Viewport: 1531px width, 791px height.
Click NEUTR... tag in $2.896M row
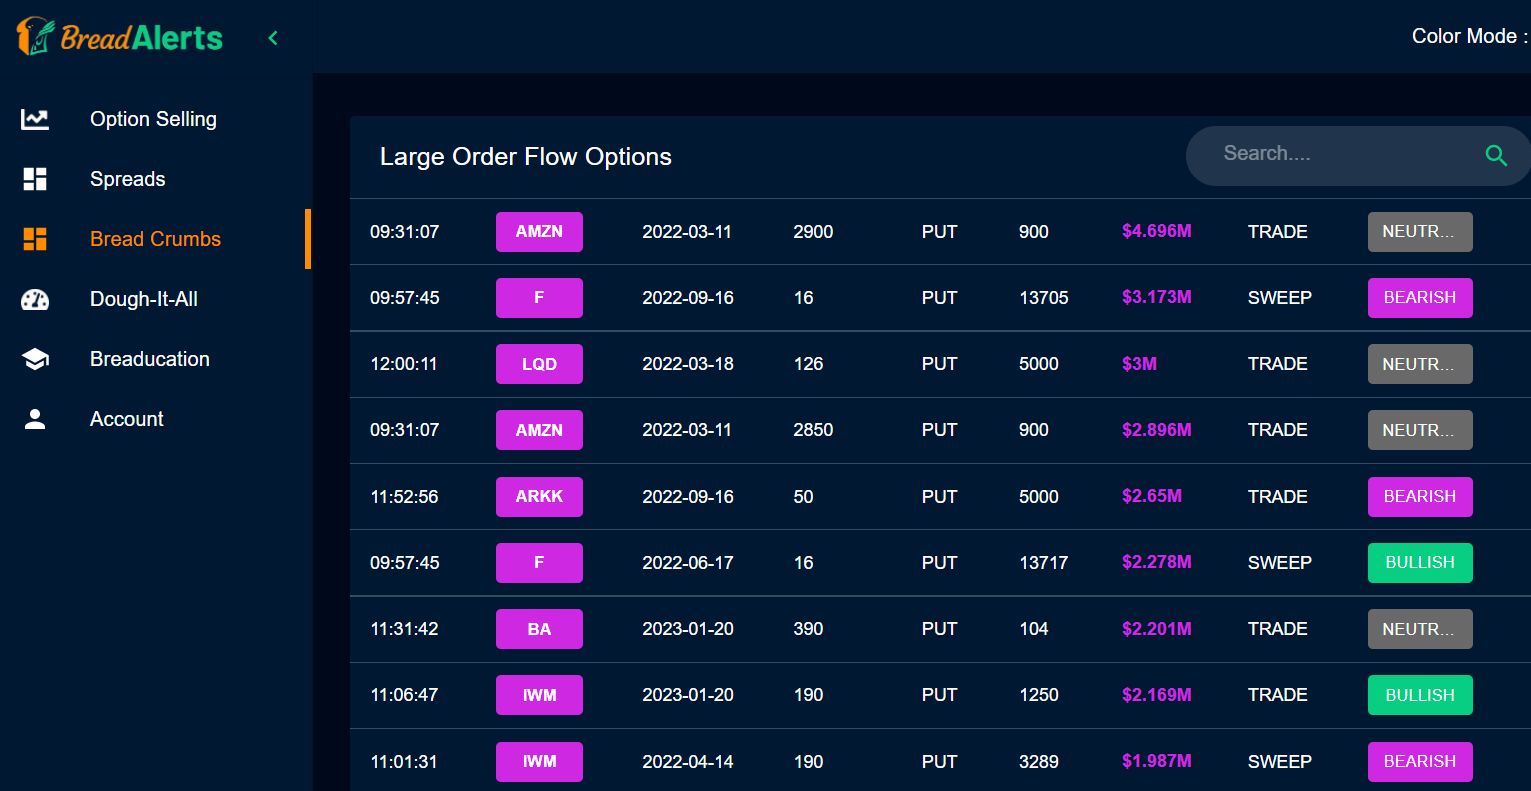[1420, 430]
